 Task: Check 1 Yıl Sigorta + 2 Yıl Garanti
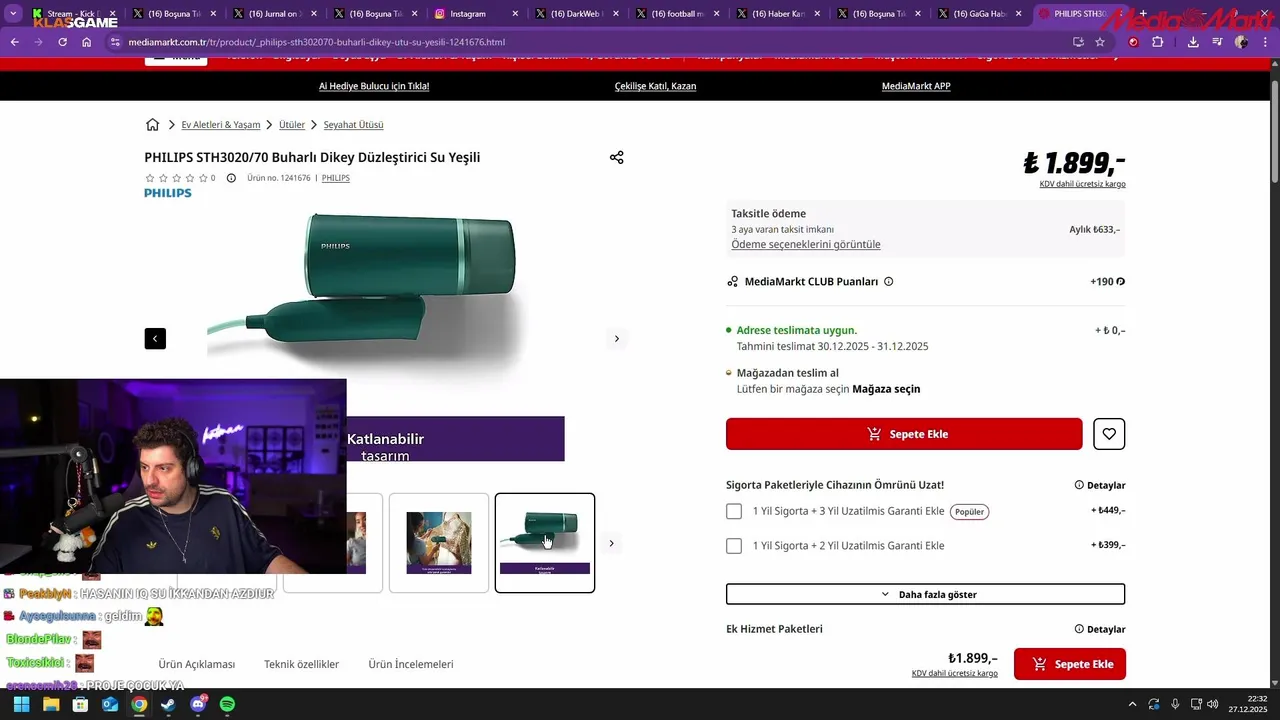[734, 546]
